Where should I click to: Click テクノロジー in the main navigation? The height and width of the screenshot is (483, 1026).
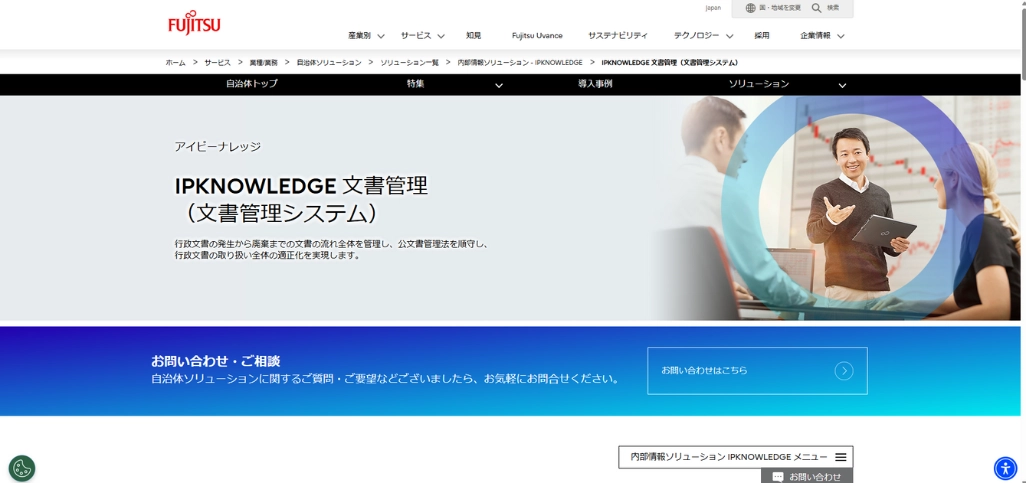tap(696, 35)
